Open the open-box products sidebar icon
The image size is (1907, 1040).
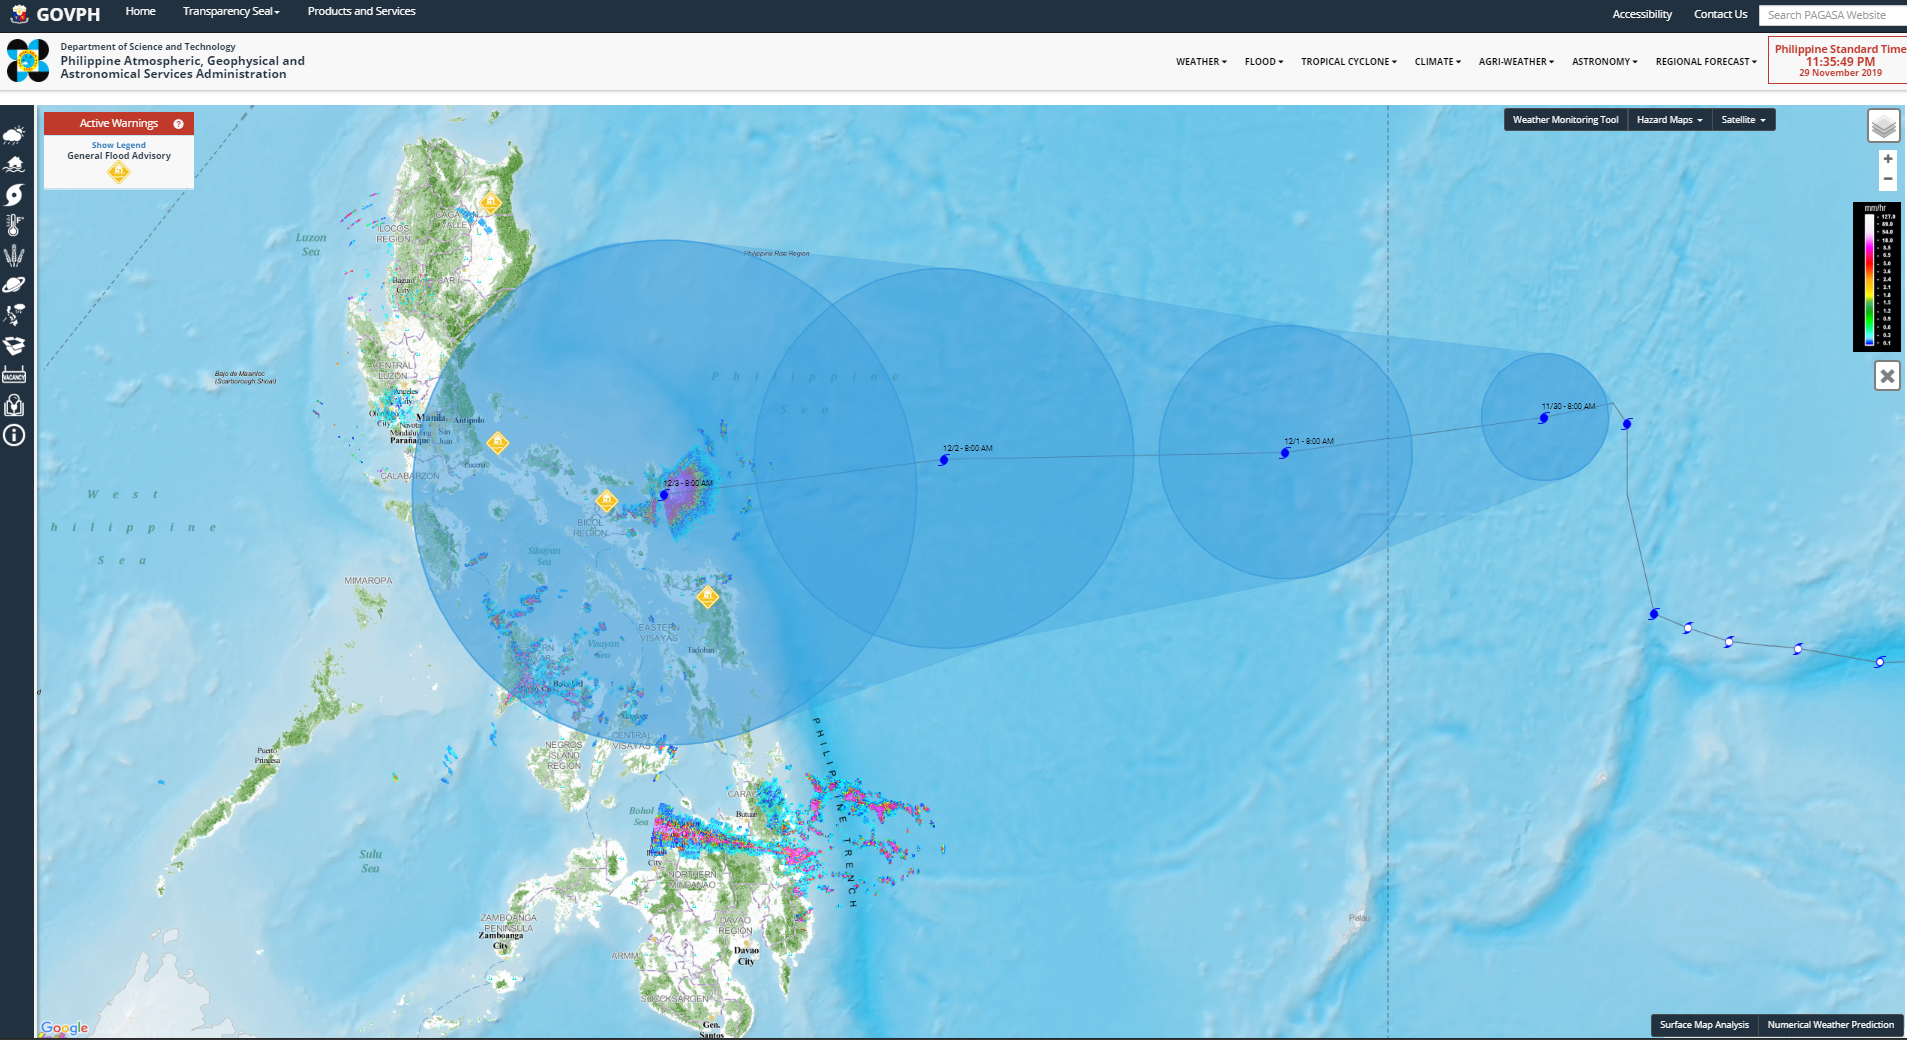(x=14, y=345)
